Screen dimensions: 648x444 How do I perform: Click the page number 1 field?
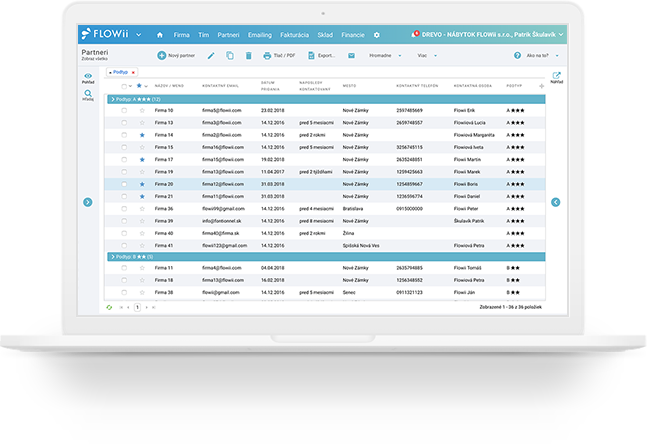pyautogui.click(x=137, y=307)
